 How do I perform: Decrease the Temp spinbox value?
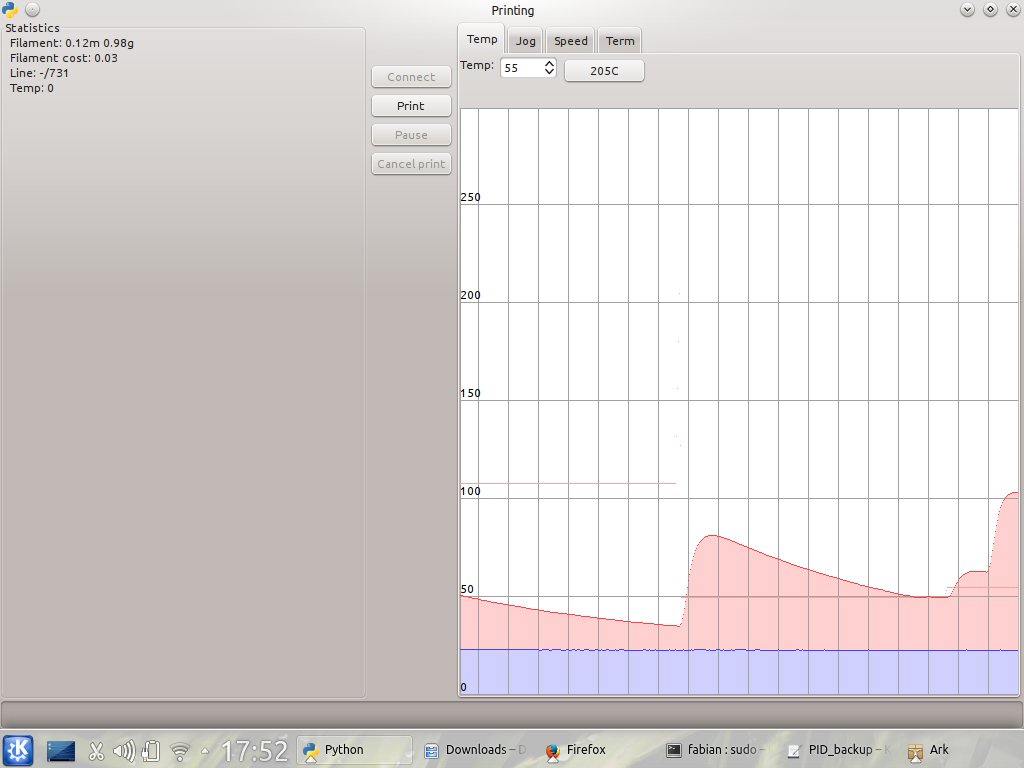(549, 72)
